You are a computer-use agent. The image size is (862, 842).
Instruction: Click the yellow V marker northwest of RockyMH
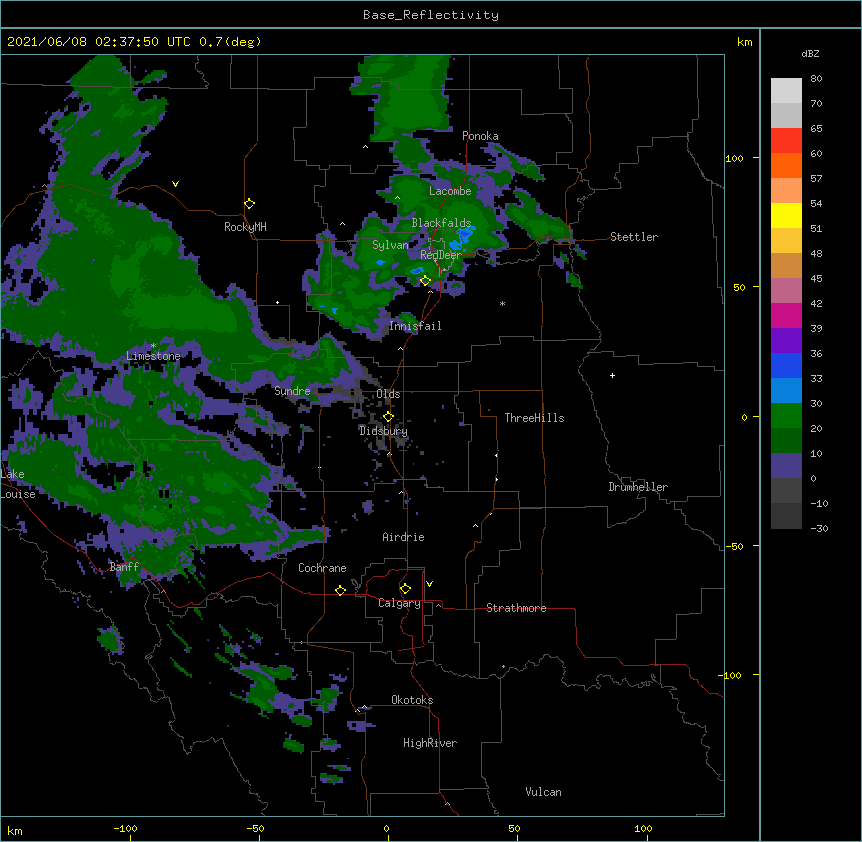click(x=175, y=184)
